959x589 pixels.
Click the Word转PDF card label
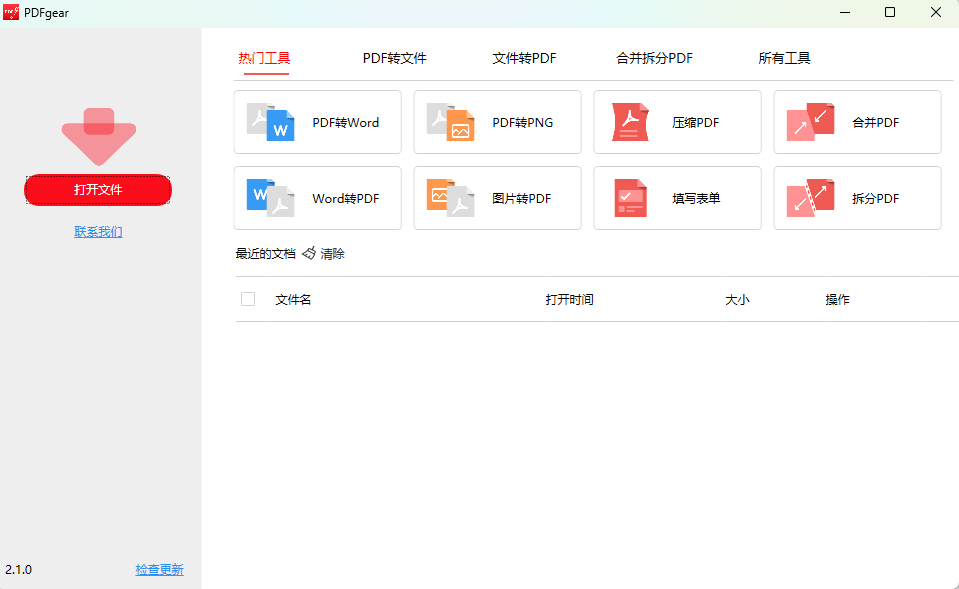(x=346, y=198)
